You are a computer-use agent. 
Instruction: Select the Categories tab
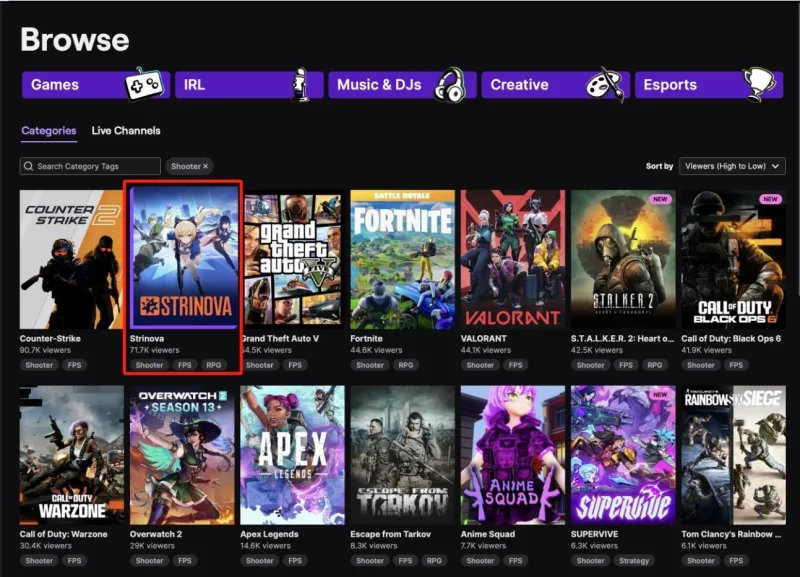(48, 131)
